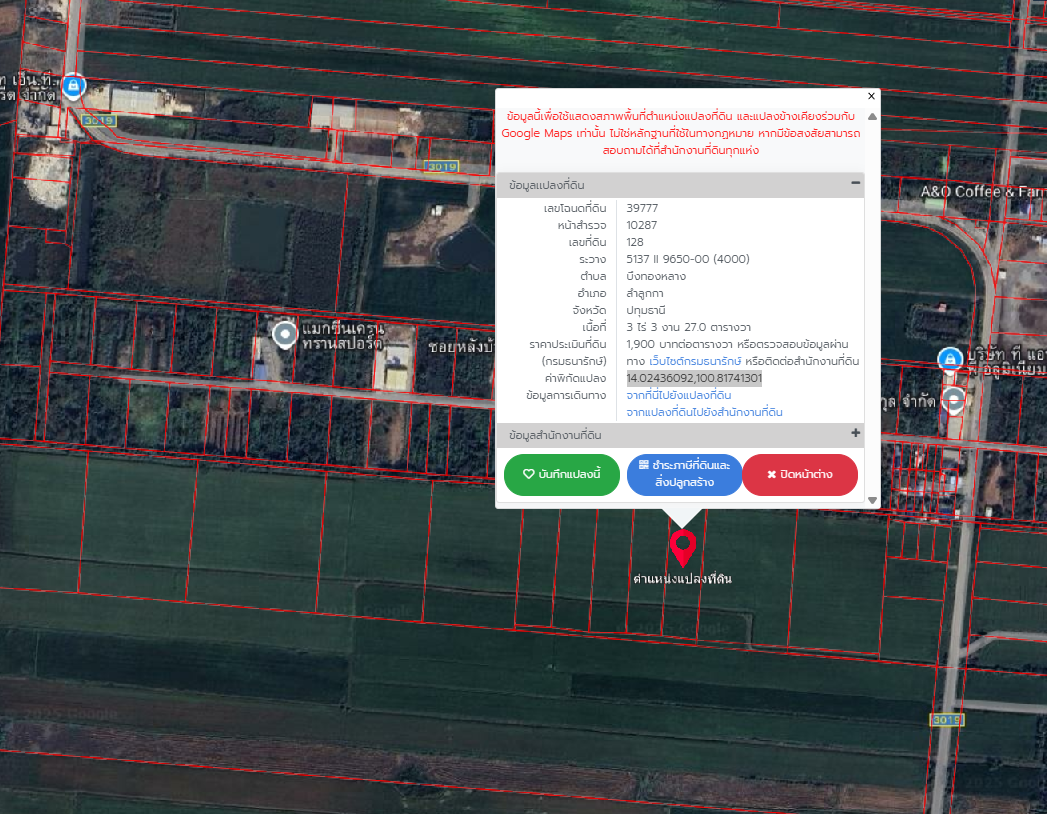1047x814 pixels.
Task: Click the ปิดหน้าต่าง red button
Action: [x=800, y=474]
